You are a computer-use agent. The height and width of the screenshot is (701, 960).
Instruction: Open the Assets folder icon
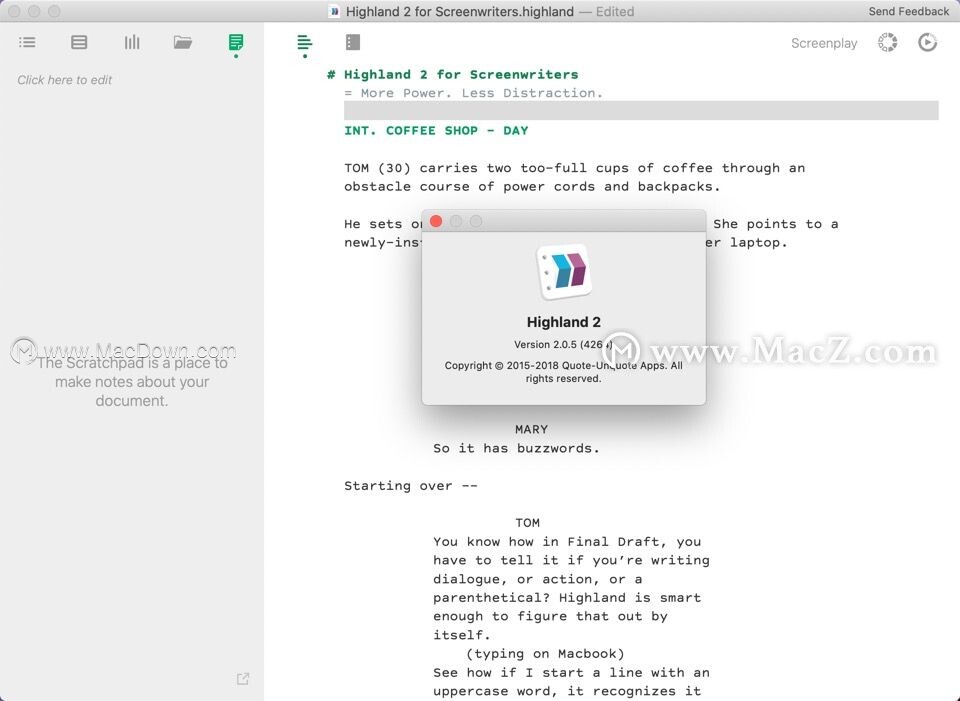(182, 42)
